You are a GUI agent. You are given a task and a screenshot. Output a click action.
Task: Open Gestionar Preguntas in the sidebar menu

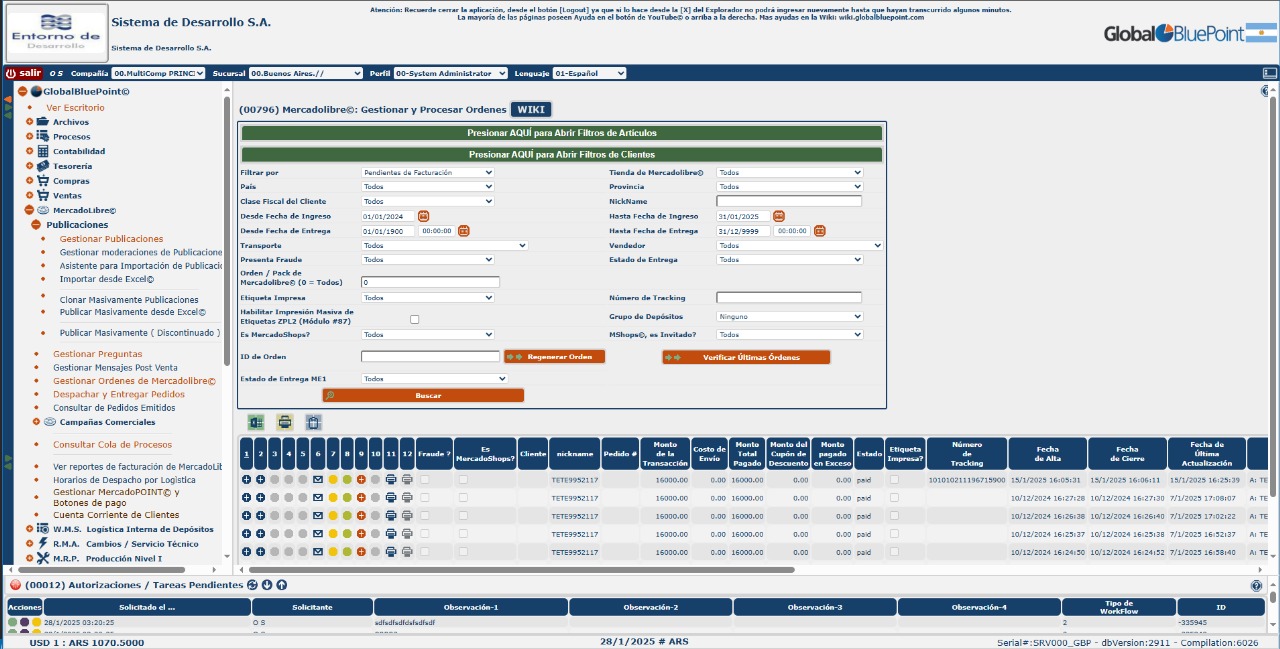tap(97, 354)
